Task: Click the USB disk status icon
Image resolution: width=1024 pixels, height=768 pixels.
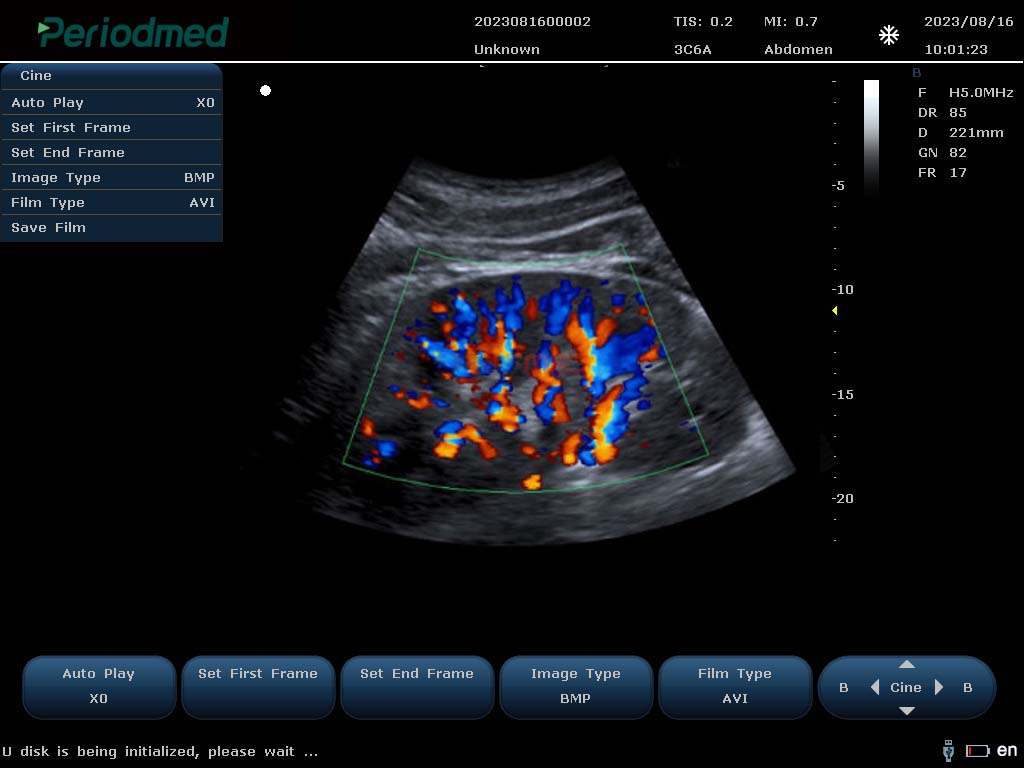Action: [x=948, y=750]
